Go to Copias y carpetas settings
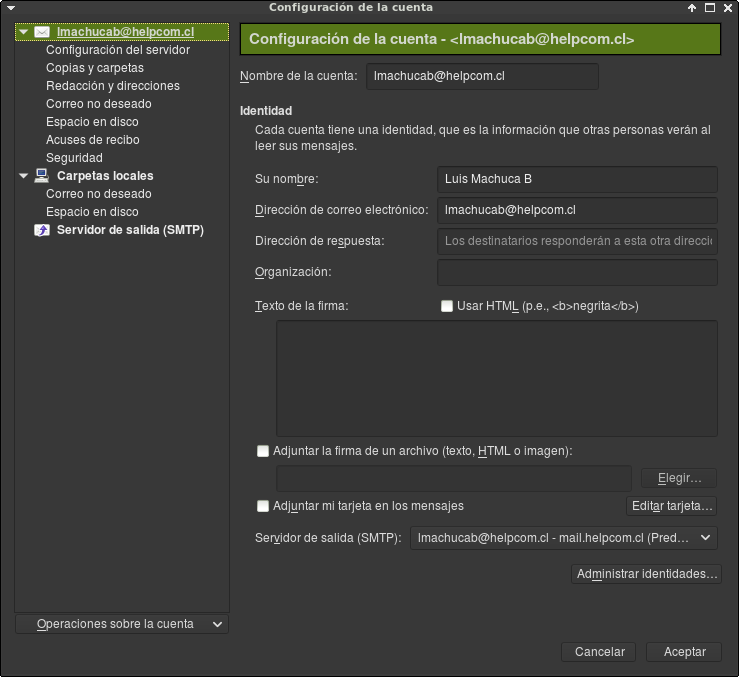Viewport: 739px width, 677px height. coord(95,68)
